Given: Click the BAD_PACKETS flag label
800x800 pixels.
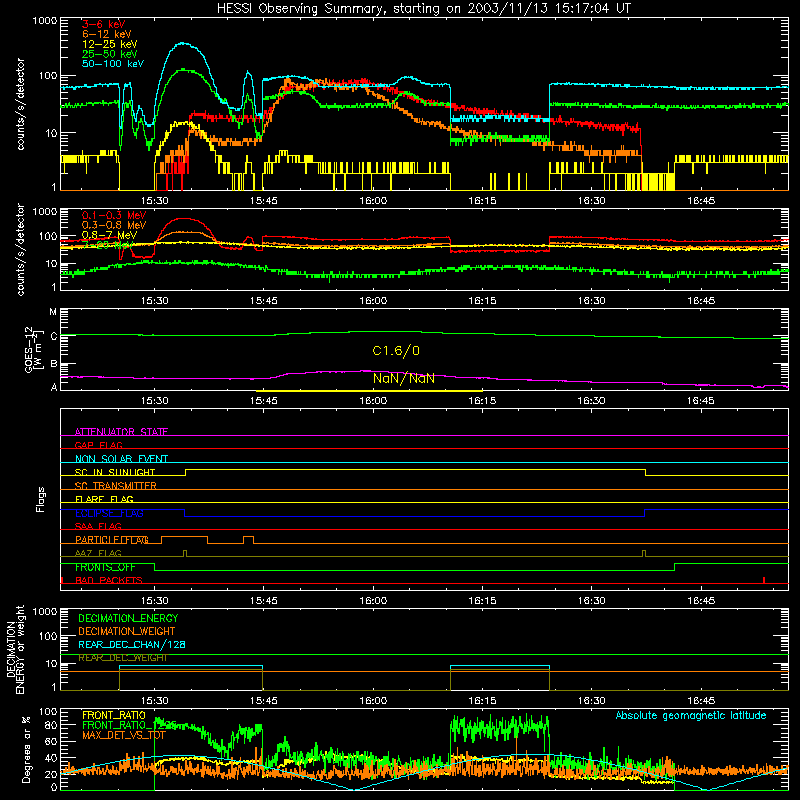Looking at the screenshot, I should [109, 580].
